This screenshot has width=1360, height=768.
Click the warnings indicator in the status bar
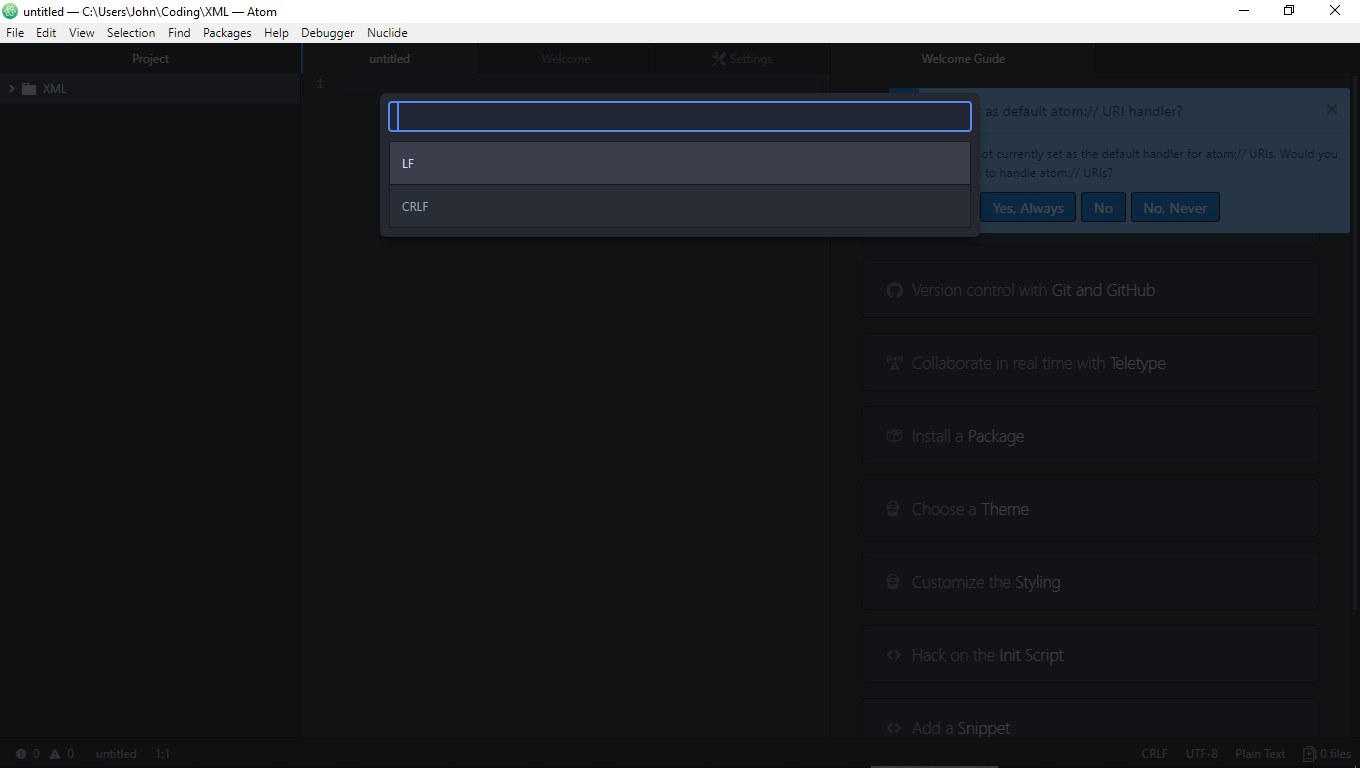pos(63,753)
